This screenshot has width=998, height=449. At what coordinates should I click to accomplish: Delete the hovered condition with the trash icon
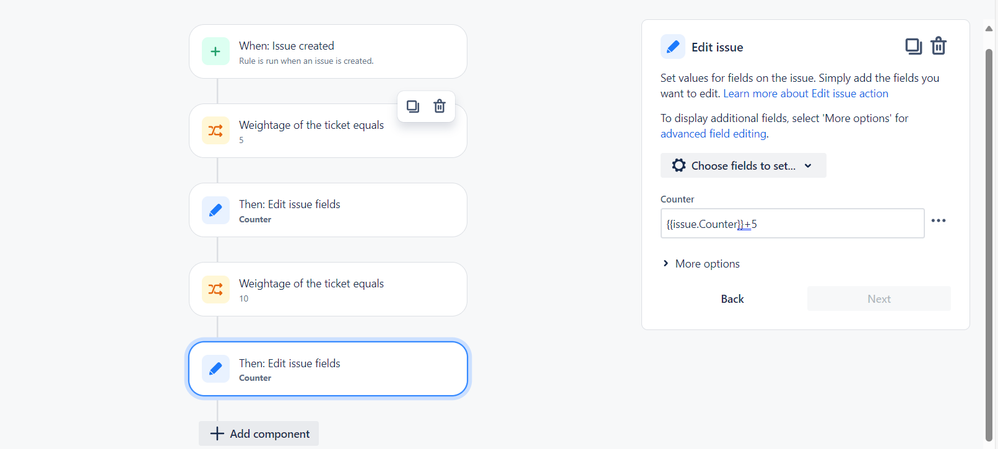coord(439,106)
